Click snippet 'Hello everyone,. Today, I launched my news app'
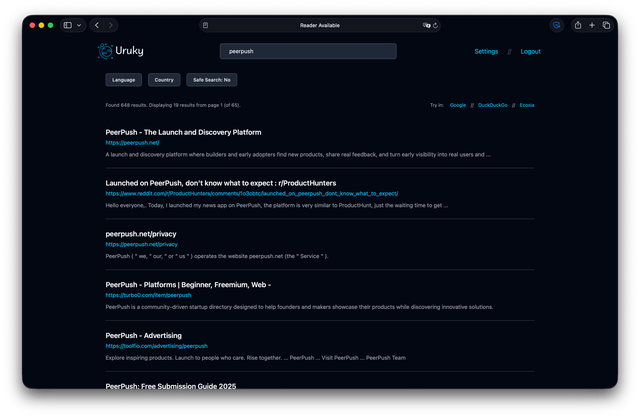This screenshot has width=640, height=418. click(277, 205)
